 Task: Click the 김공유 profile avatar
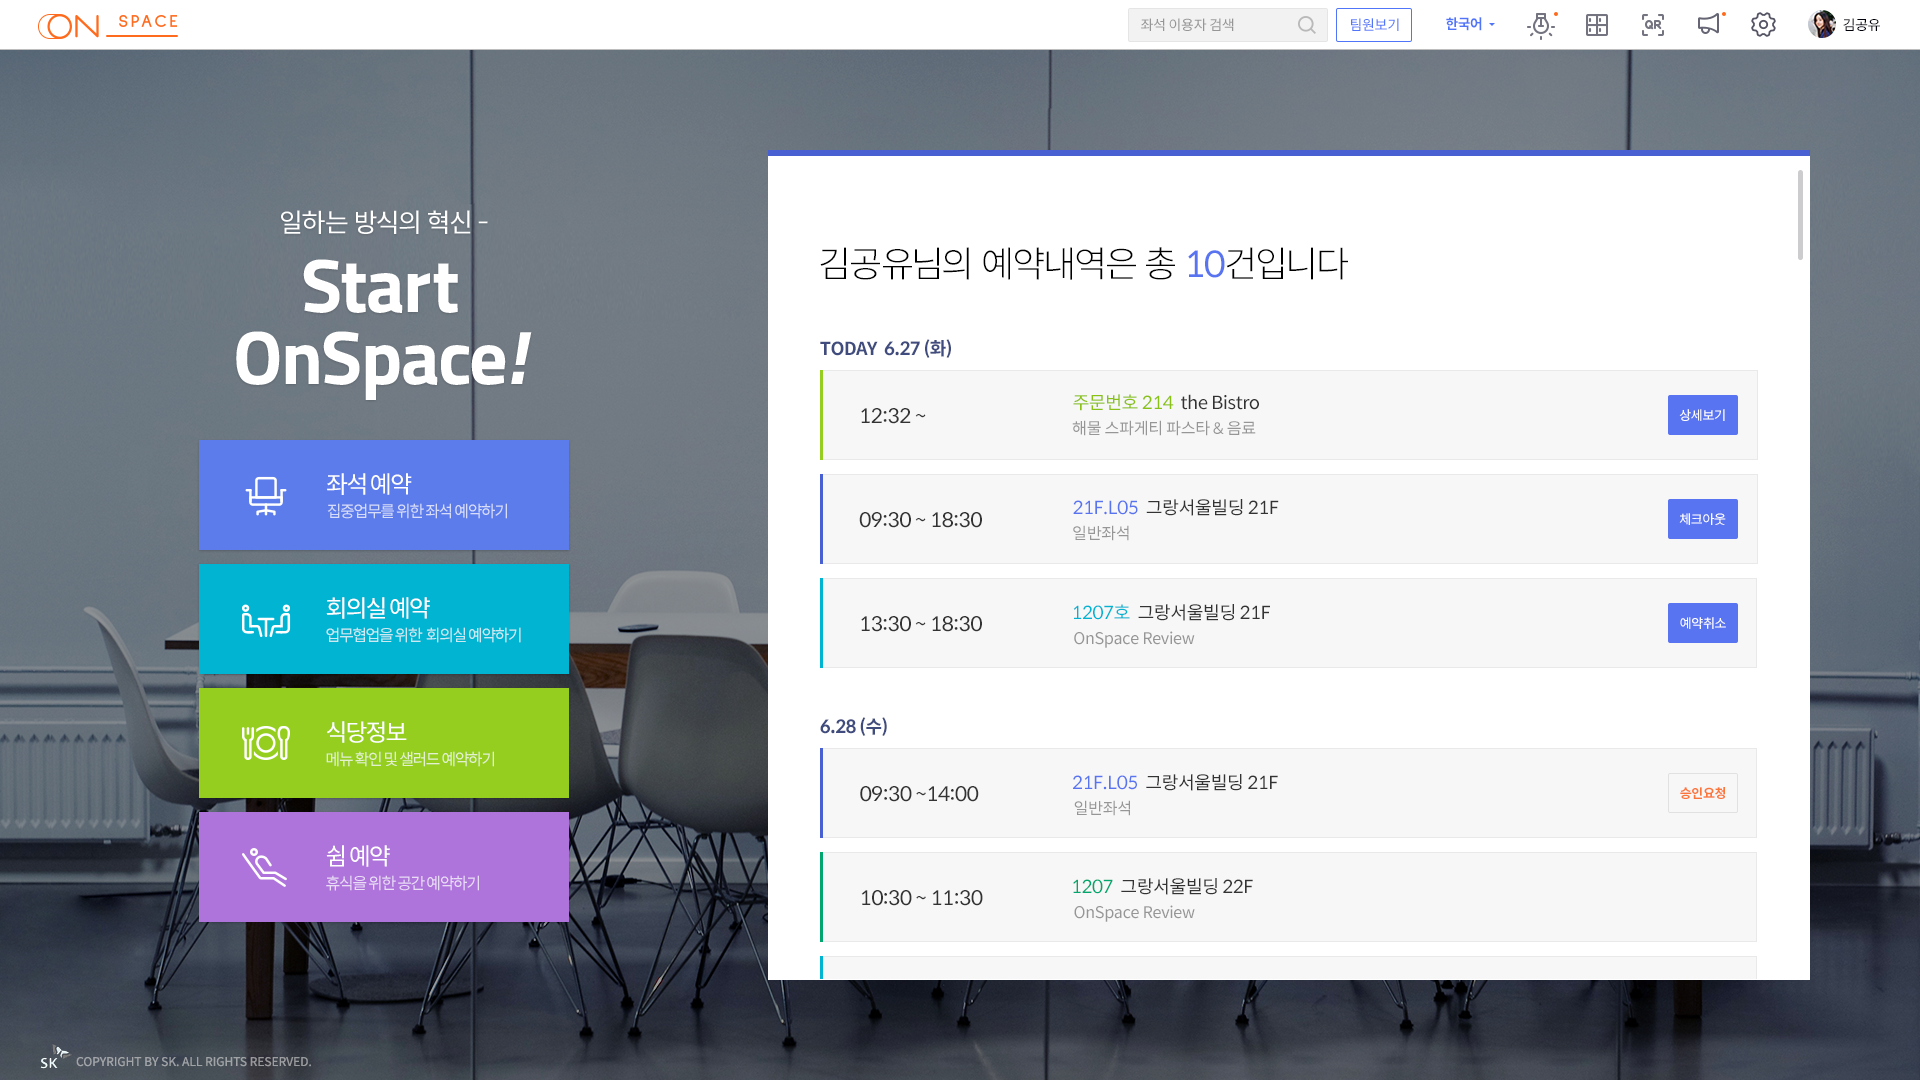click(x=1822, y=24)
